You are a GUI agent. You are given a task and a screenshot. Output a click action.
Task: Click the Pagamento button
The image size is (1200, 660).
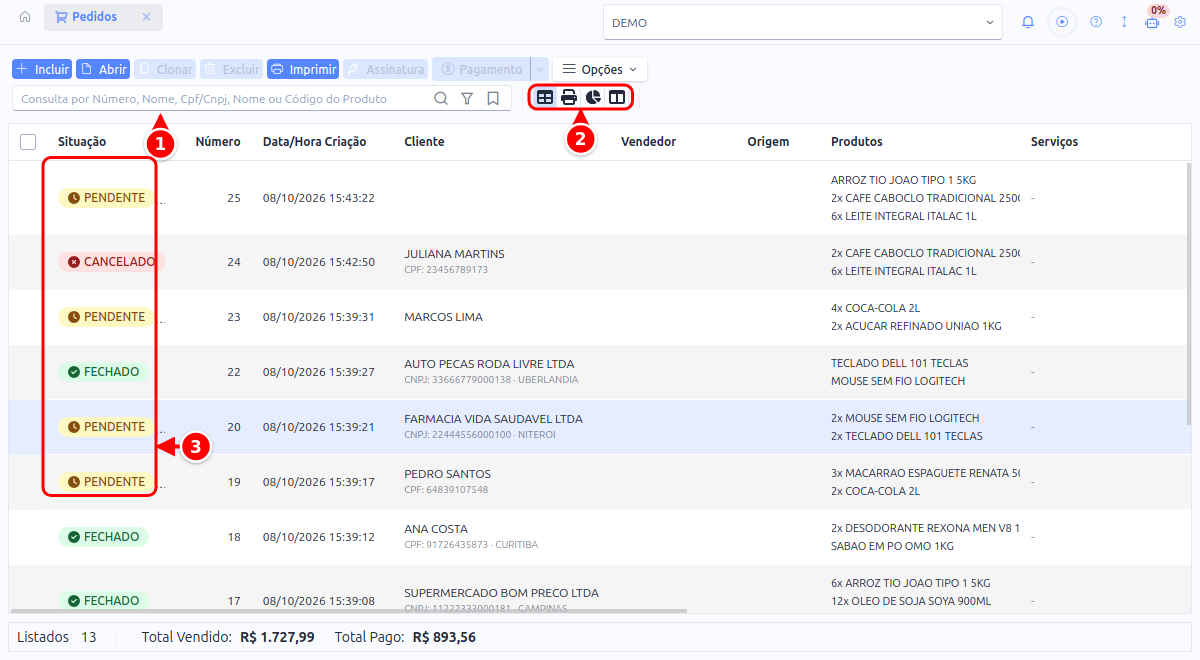tap(481, 69)
